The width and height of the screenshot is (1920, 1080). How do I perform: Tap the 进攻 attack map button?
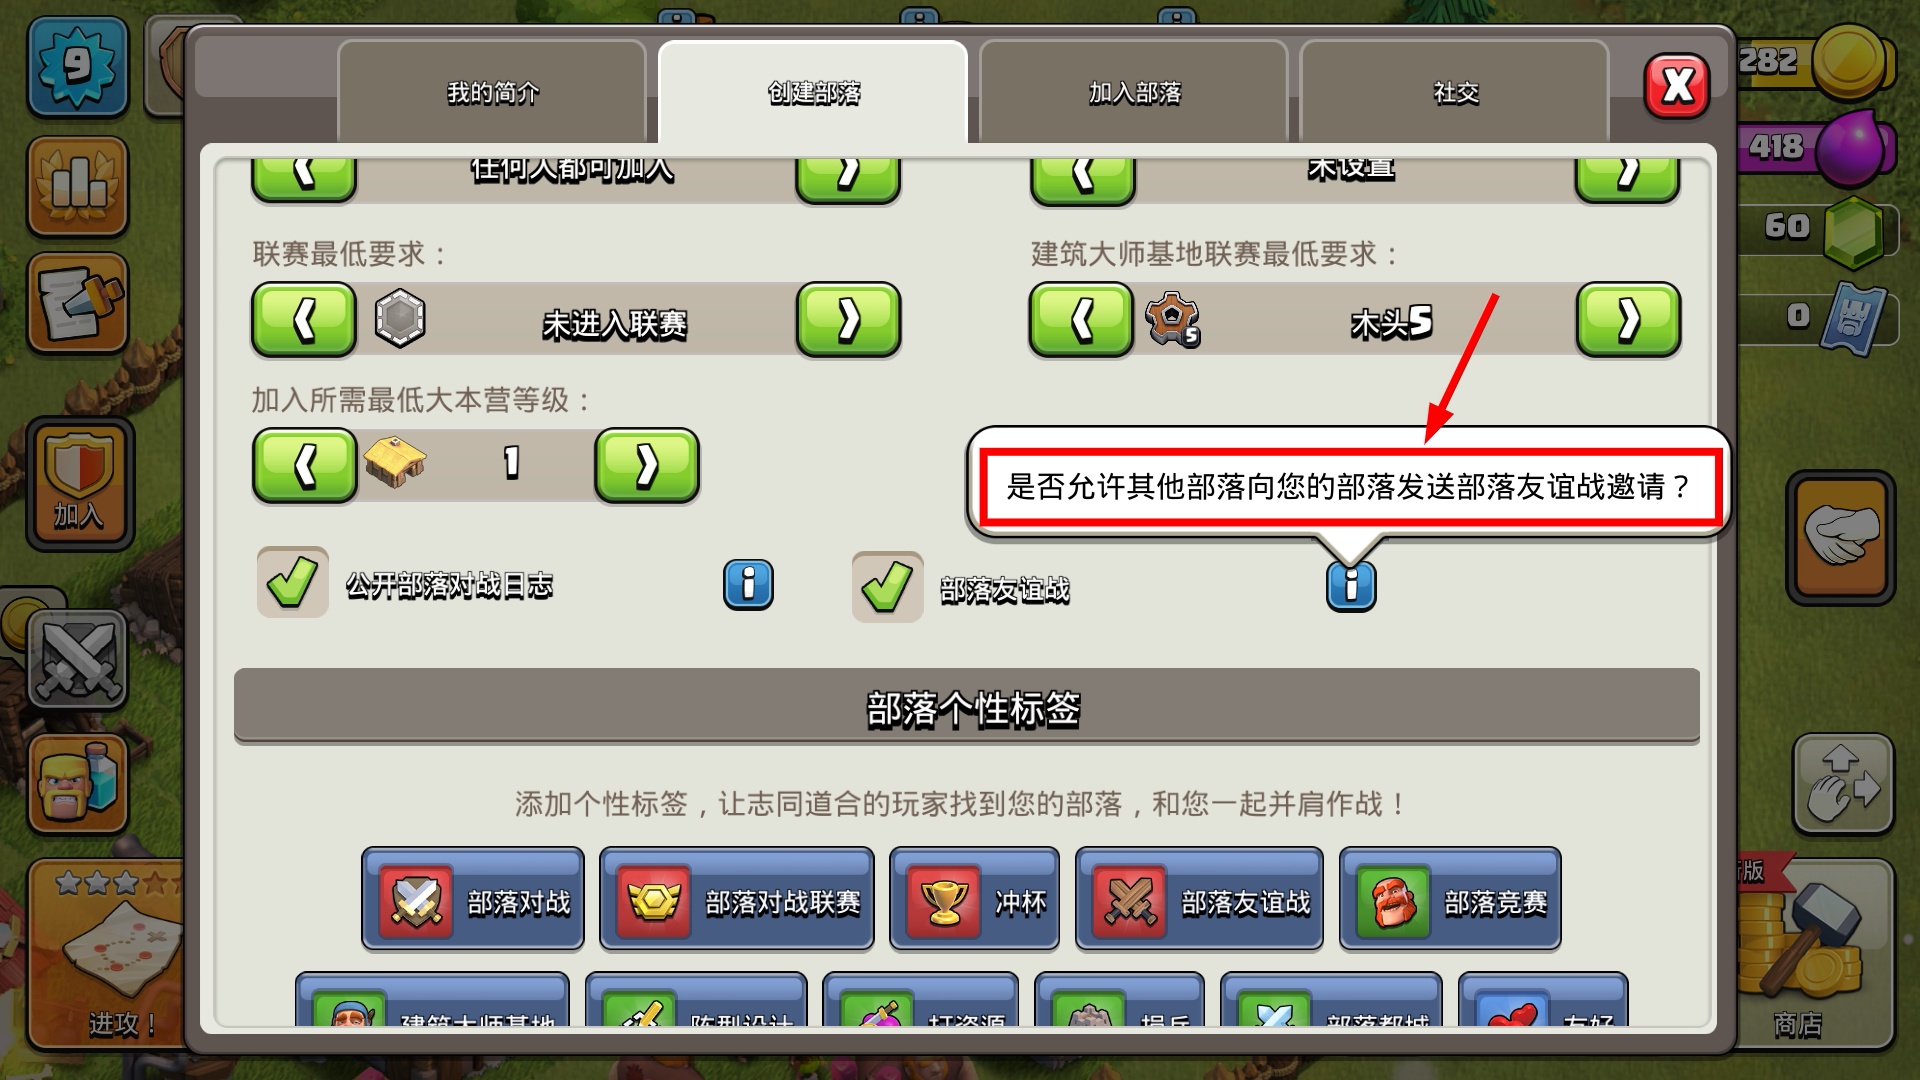point(107,954)
